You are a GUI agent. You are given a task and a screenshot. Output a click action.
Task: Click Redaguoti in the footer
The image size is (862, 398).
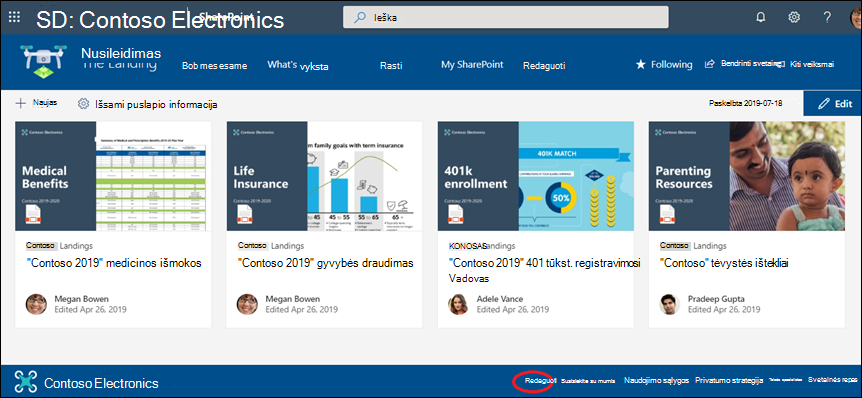point(540,380)
